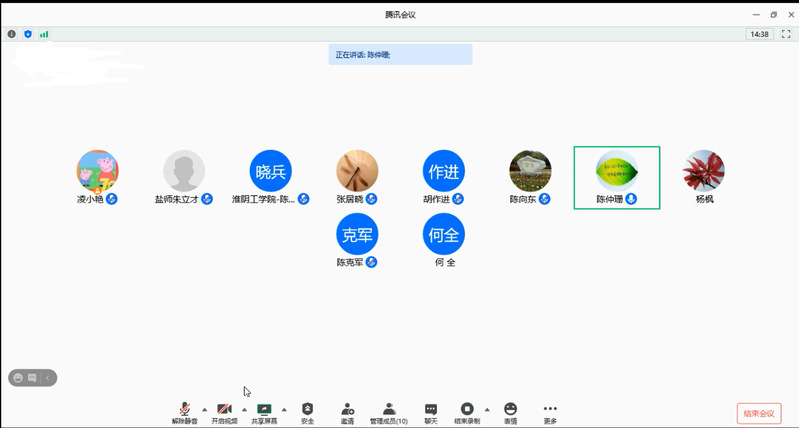Open video options arrow beside 开启视频
The image size is (799, 428).
[244, 409]
